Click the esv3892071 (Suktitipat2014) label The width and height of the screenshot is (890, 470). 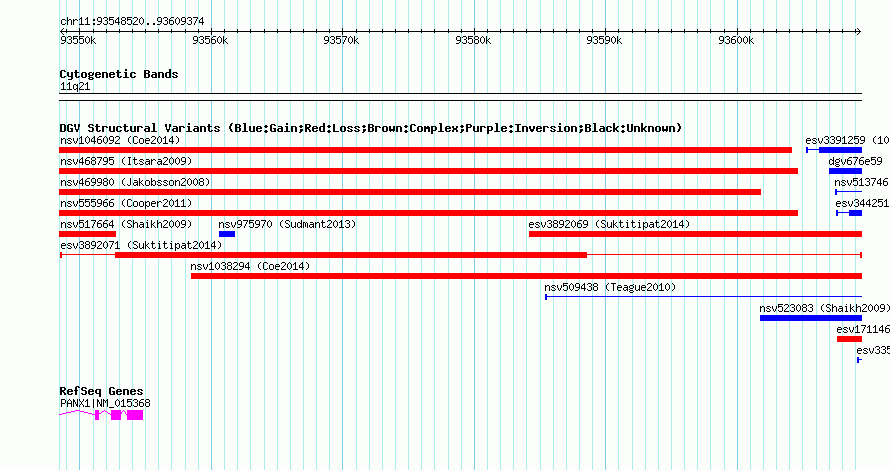[x=141, y=245]
